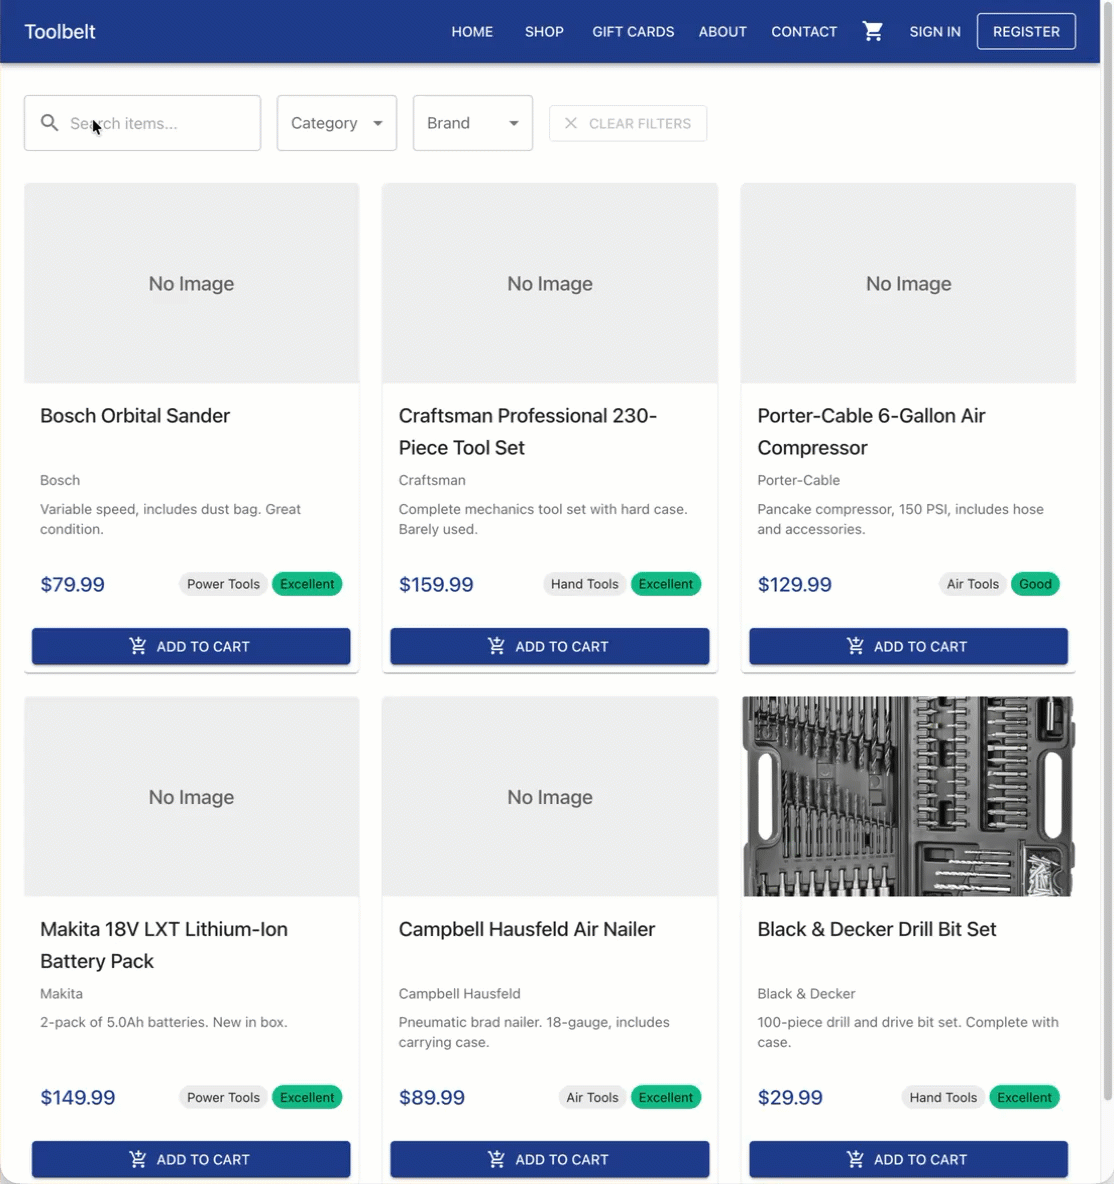The height and width of the screenshot is (1184, 1114).
Task: Open the Black & Decker Drill Bit Set image
Action: click(x=909, y=797)
